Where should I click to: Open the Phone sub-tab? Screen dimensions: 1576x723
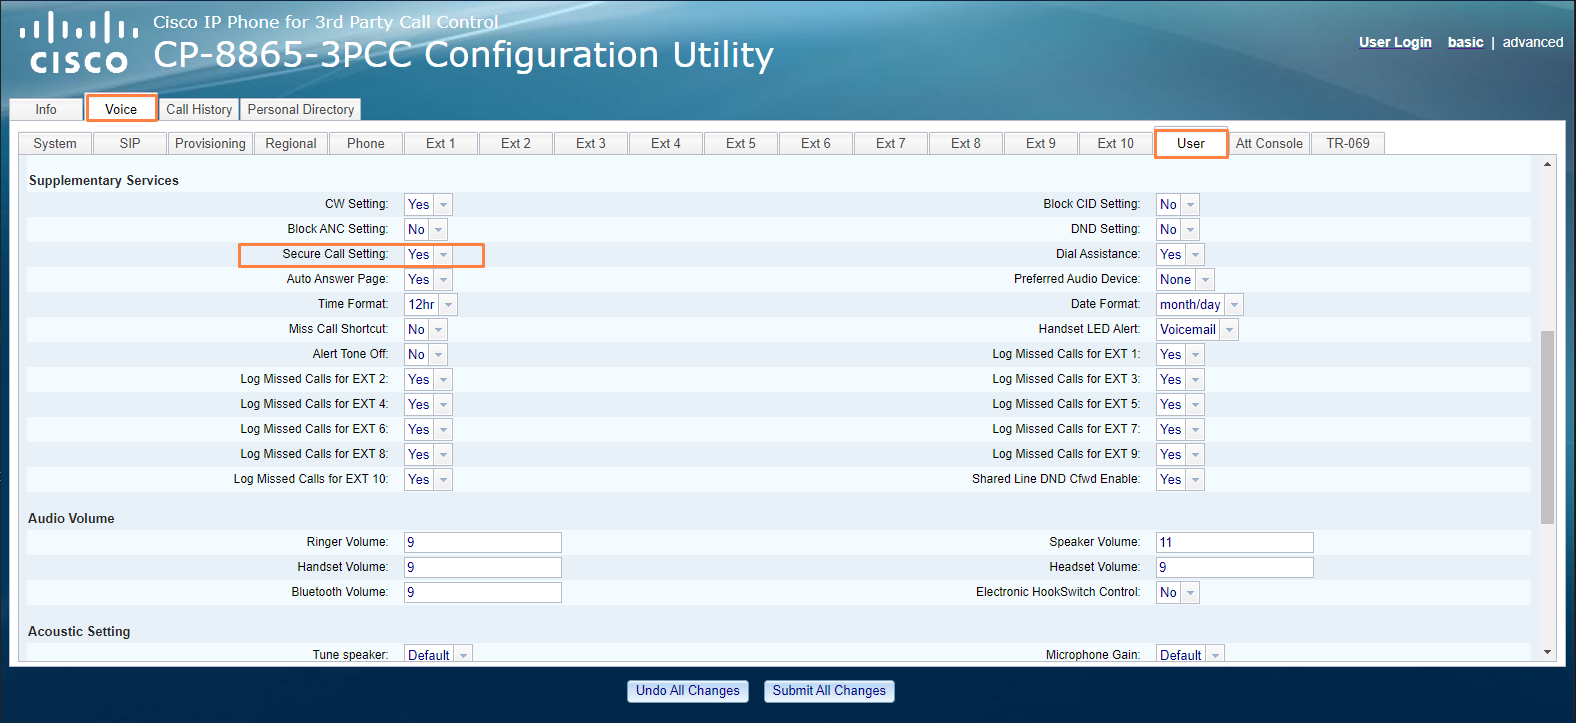(x=366, y=143)
